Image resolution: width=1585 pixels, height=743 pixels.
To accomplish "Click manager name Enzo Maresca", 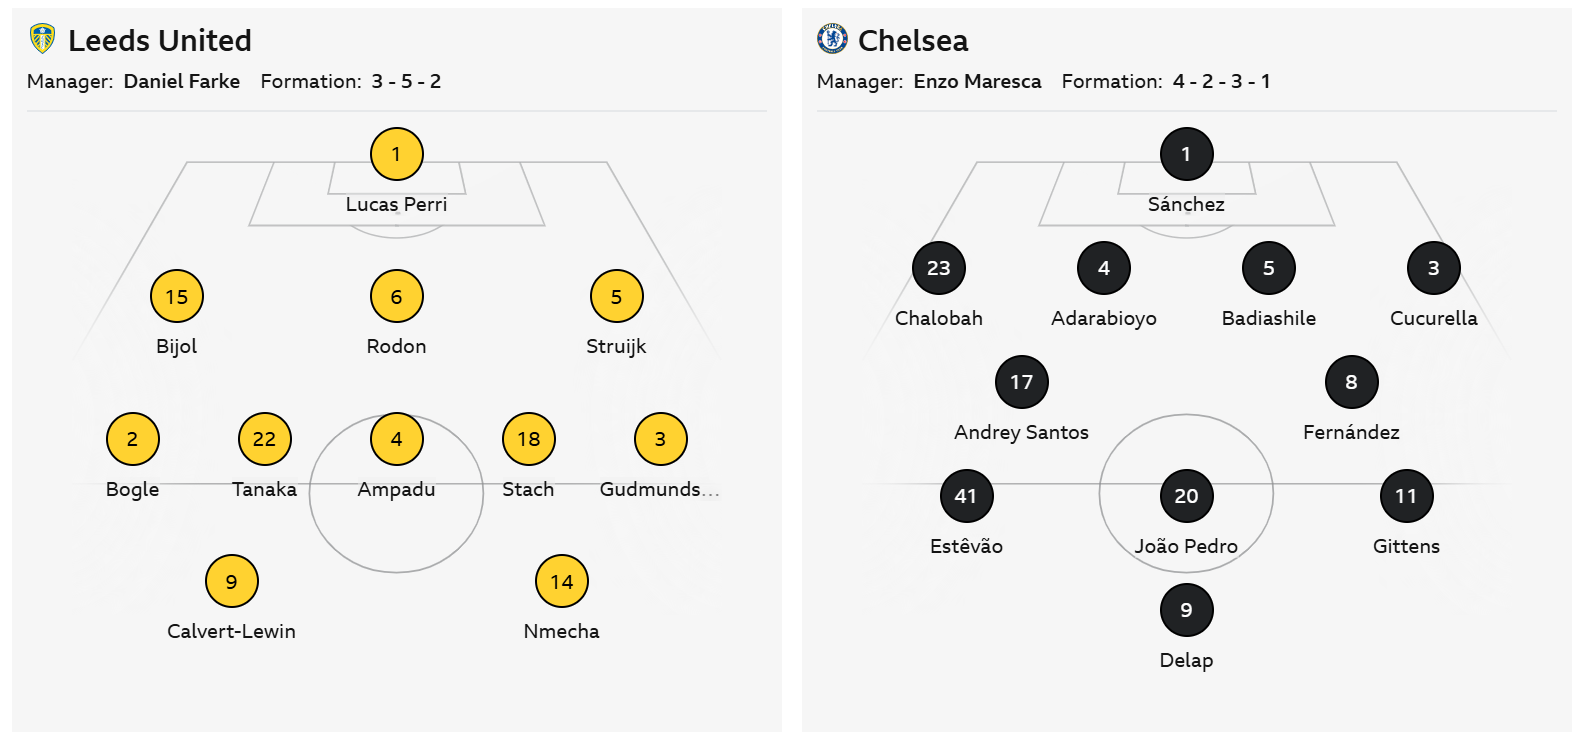I will coord(977,82).
